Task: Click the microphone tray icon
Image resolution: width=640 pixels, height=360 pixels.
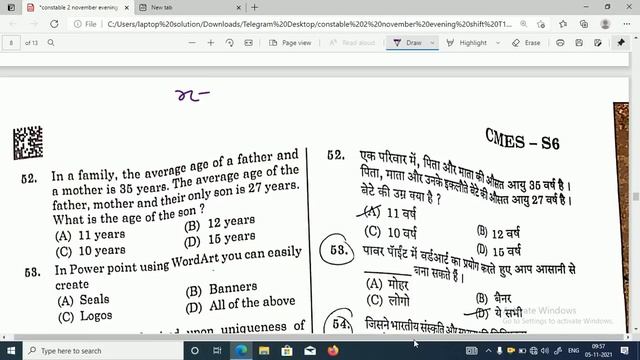Action: click(499, 351)
